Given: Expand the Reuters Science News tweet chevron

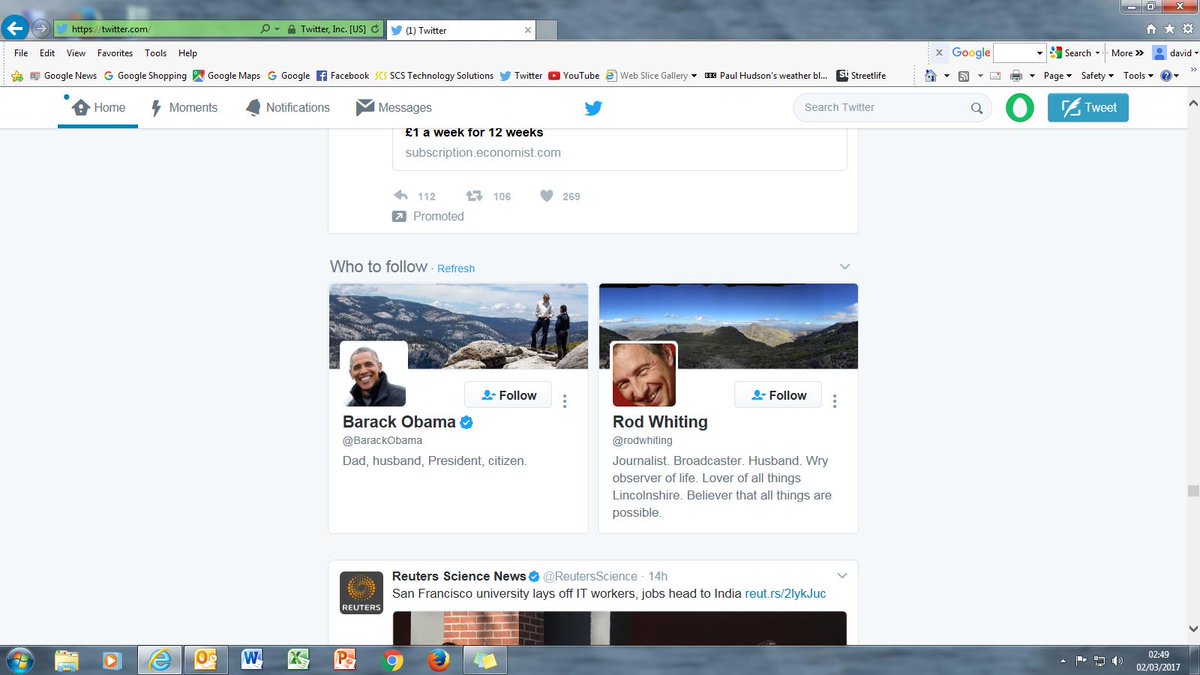Looking at the screenshot, I should pyautogui.click(x=842, y=576).
